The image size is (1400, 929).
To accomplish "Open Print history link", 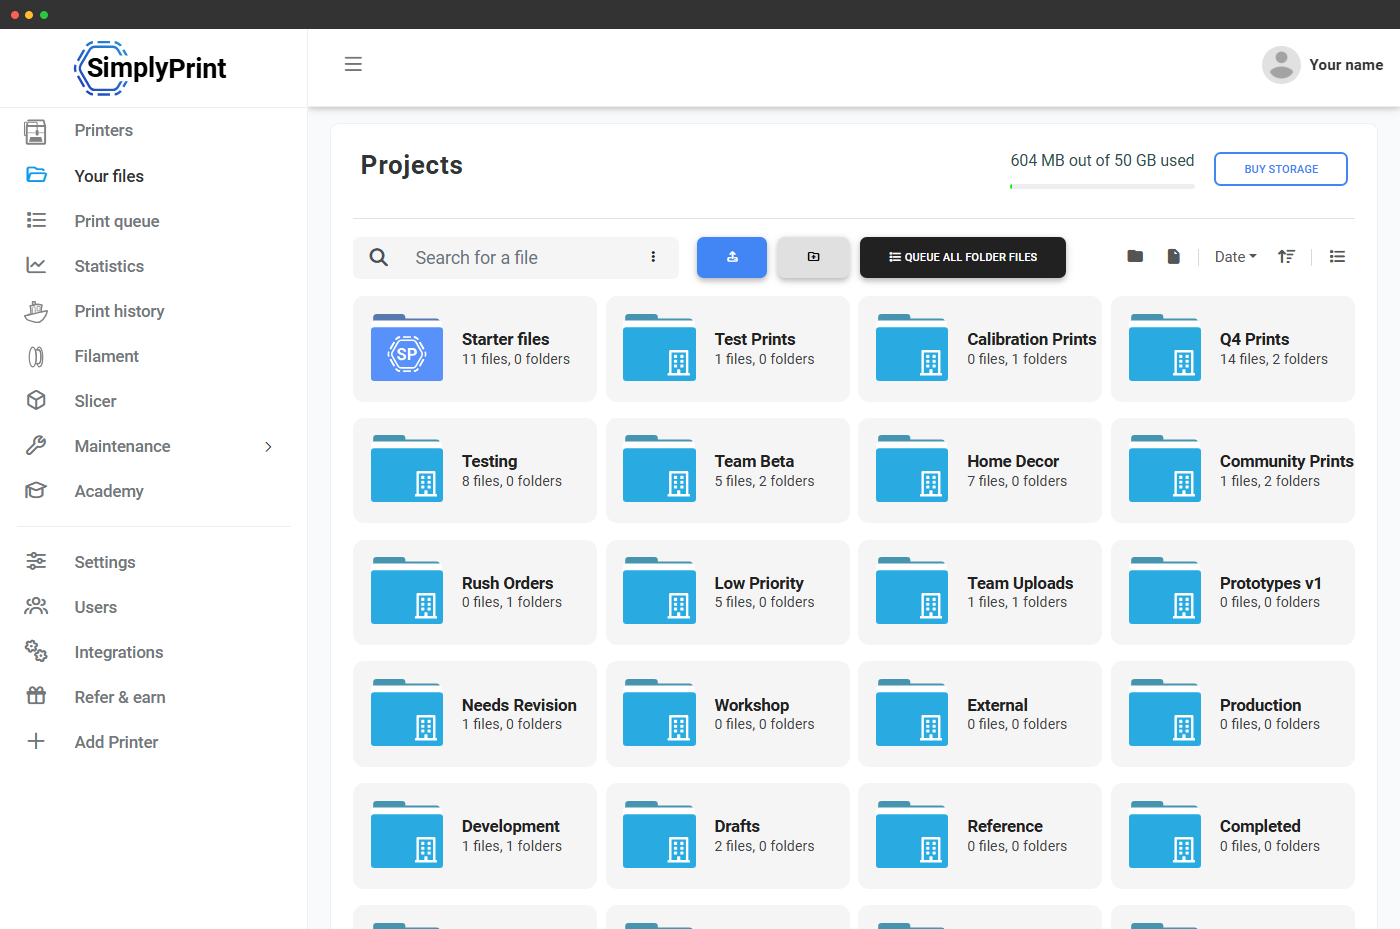I will pyautogui.click(x=120, y=311).
